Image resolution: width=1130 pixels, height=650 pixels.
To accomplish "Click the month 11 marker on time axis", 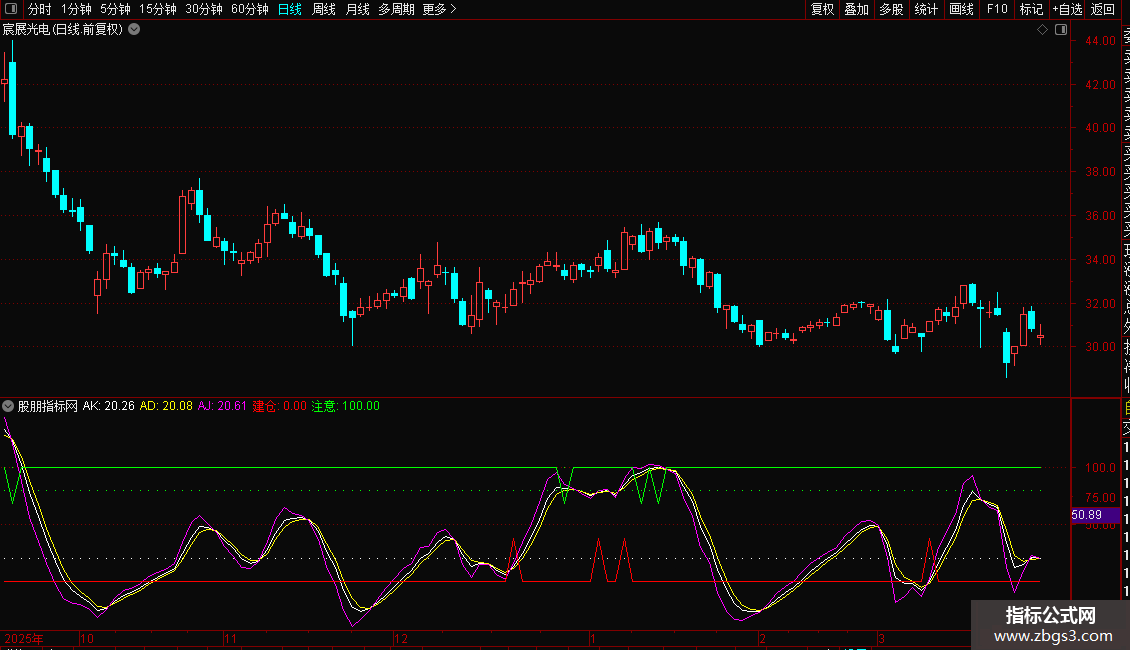I will (230, 638).
